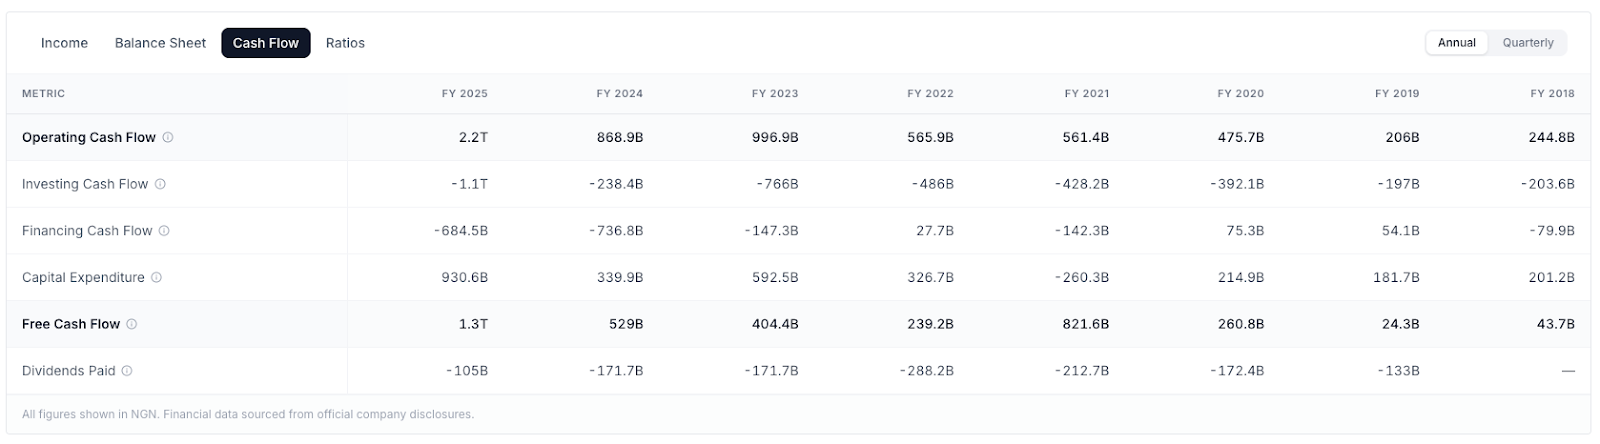1600x444 pixels.
Task: Click FY 2025 Operating Cash Flow value 2.2T
Action: 473,137
